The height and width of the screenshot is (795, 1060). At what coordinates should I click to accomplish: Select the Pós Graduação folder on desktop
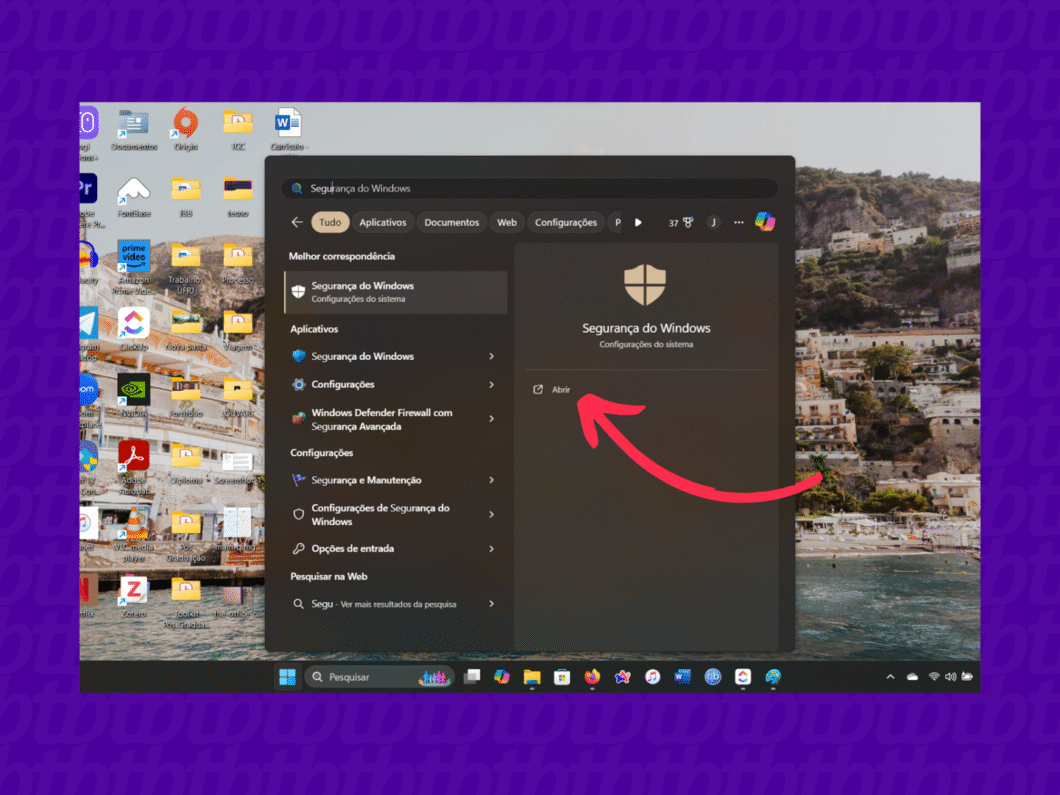[x=186, y=535]
